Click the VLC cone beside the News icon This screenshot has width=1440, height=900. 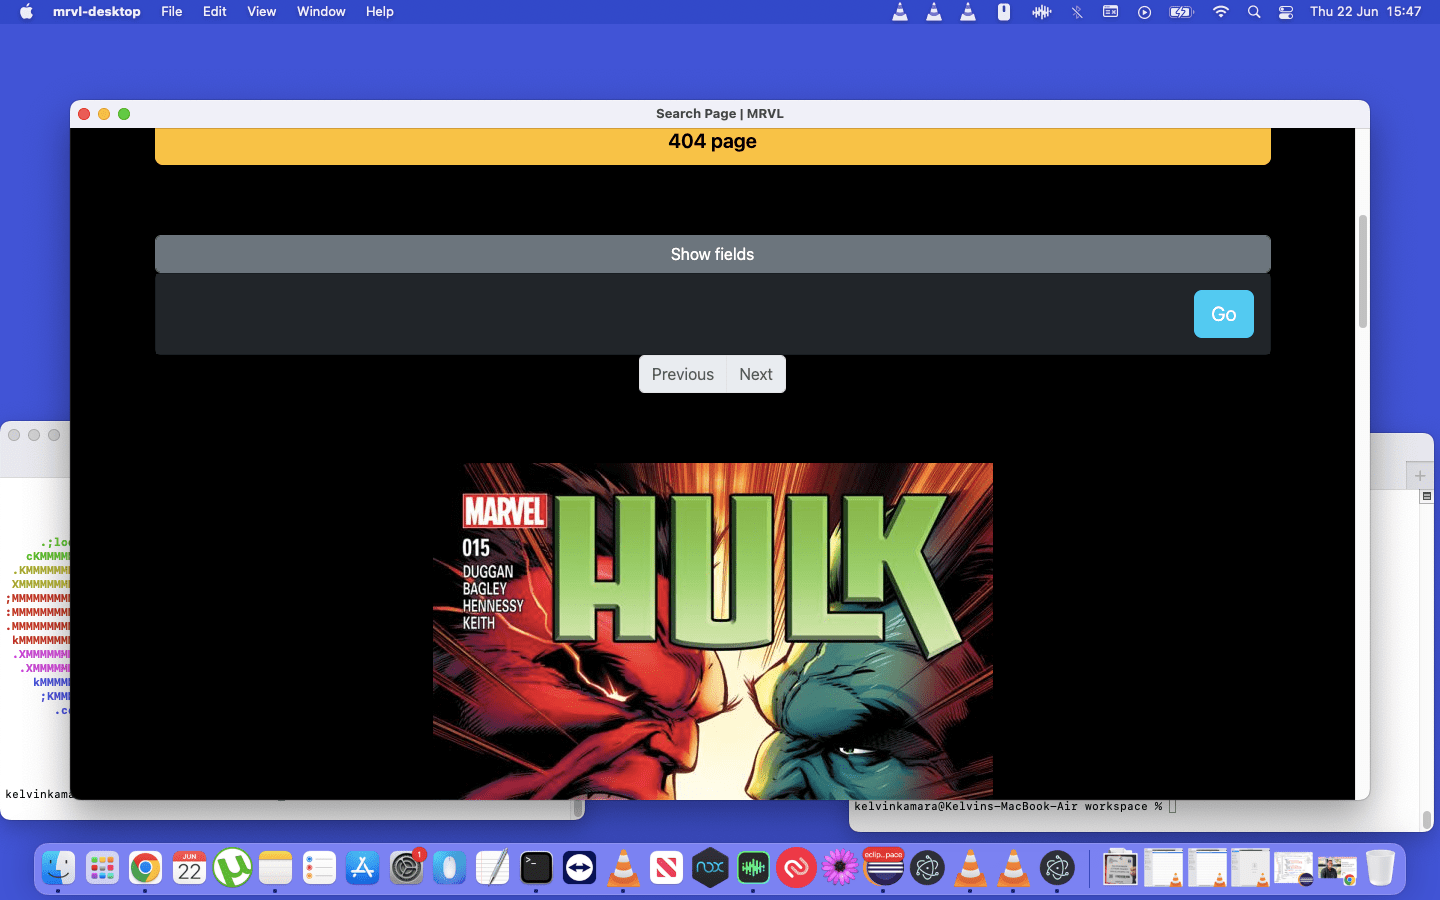623,868
